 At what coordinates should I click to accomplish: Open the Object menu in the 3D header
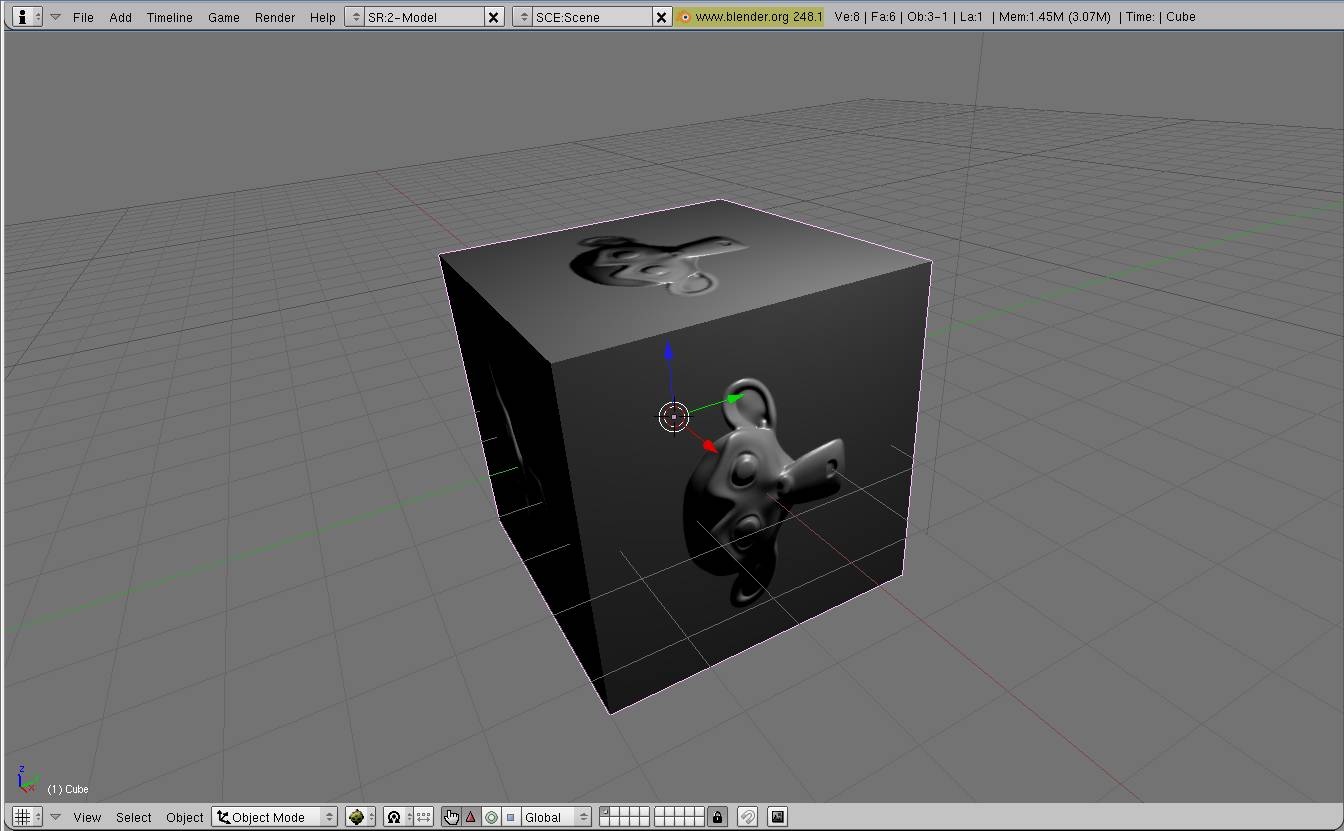click(185, 817)
